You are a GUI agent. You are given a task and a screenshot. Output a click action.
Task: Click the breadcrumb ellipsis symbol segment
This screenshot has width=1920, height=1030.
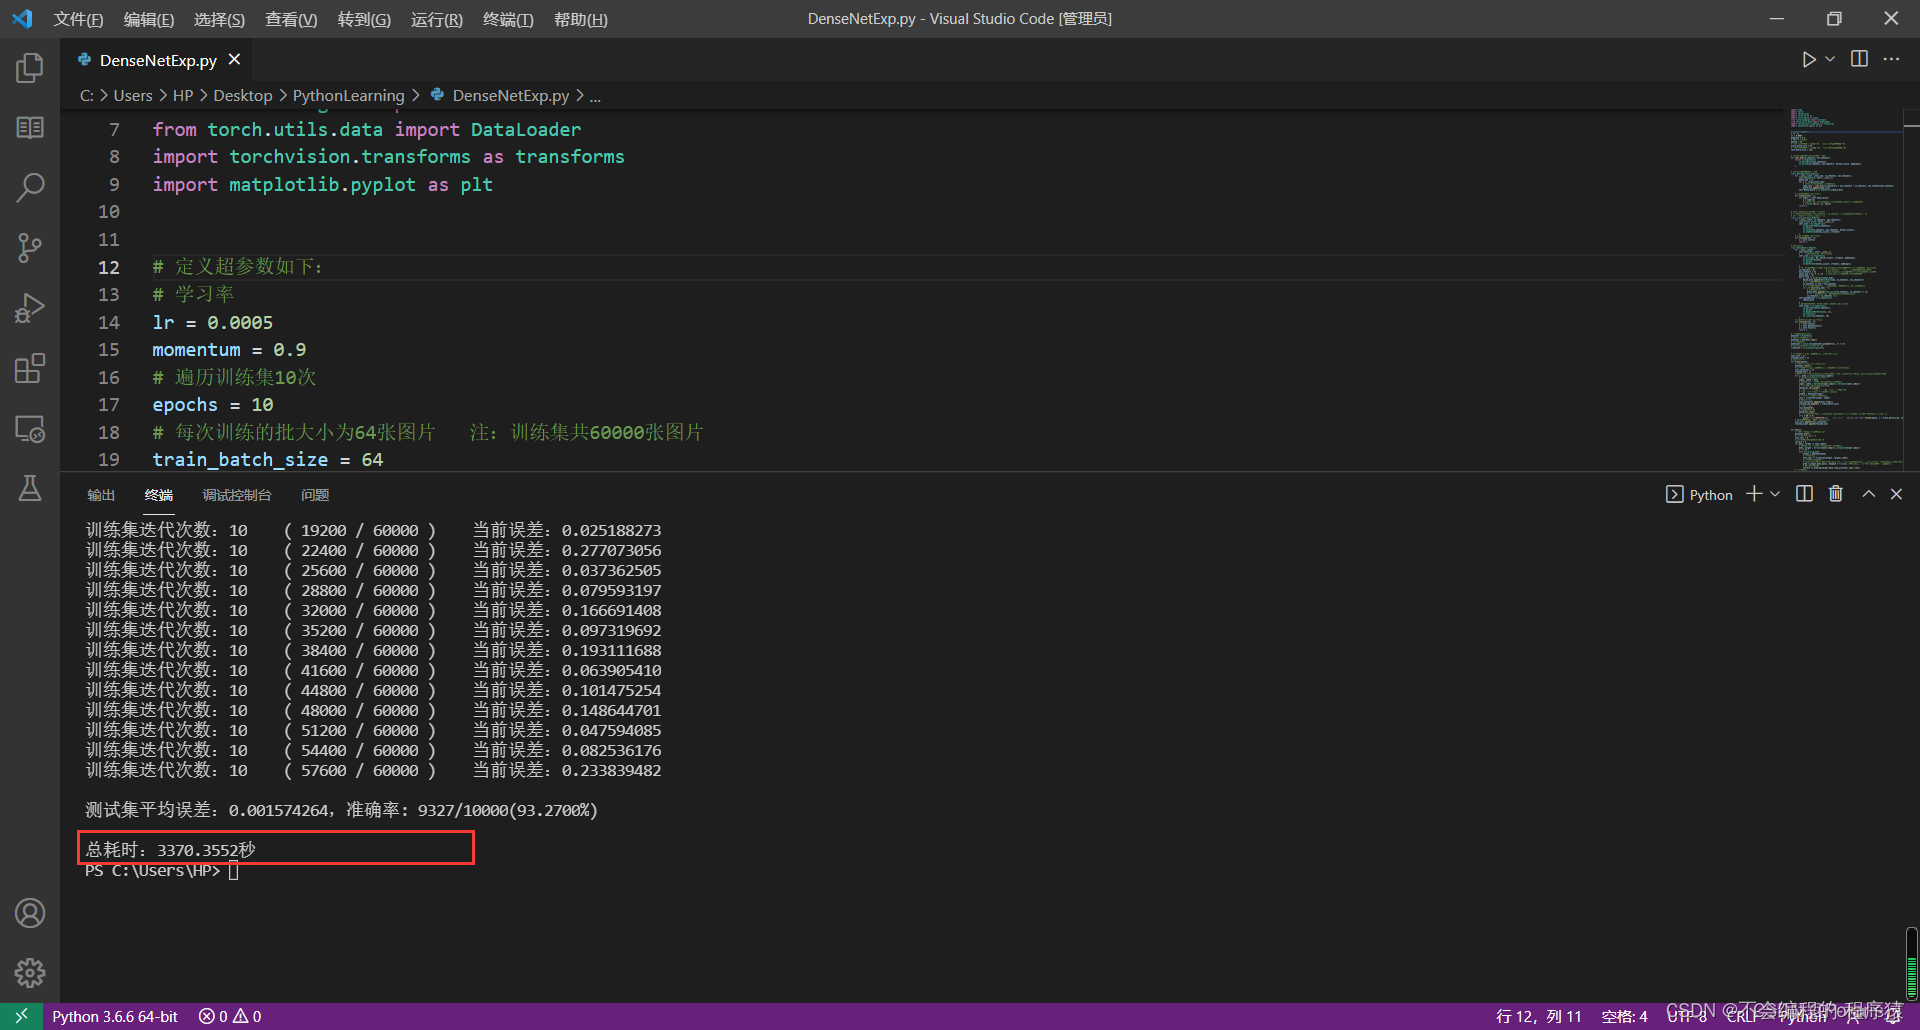[x=595, y=96]
